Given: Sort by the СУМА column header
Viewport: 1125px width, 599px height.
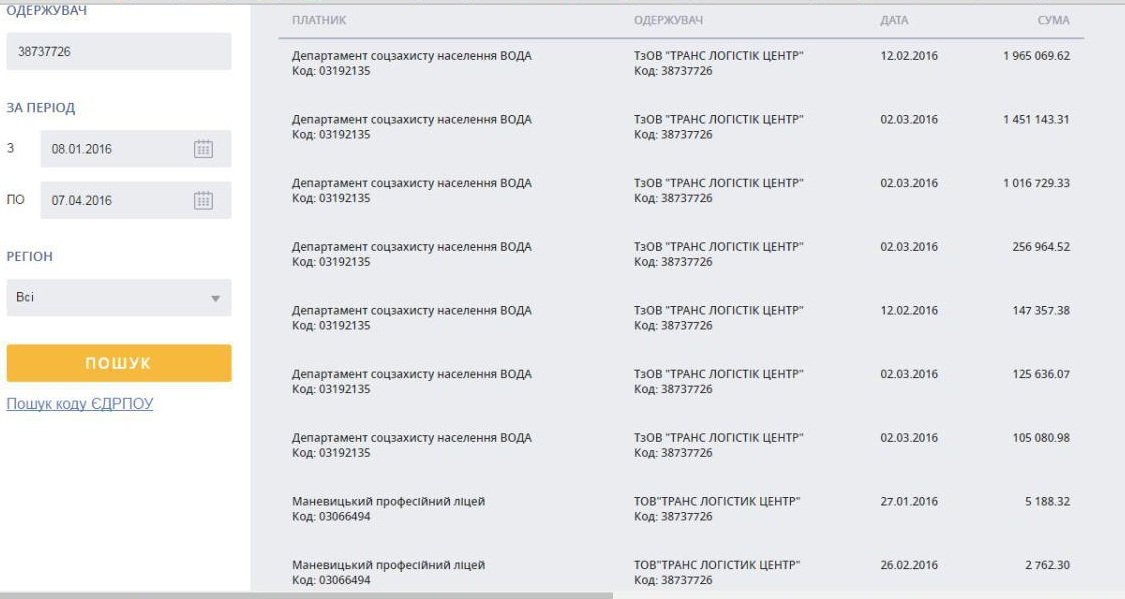Looking at the screenshot, I should point(1053,21).
